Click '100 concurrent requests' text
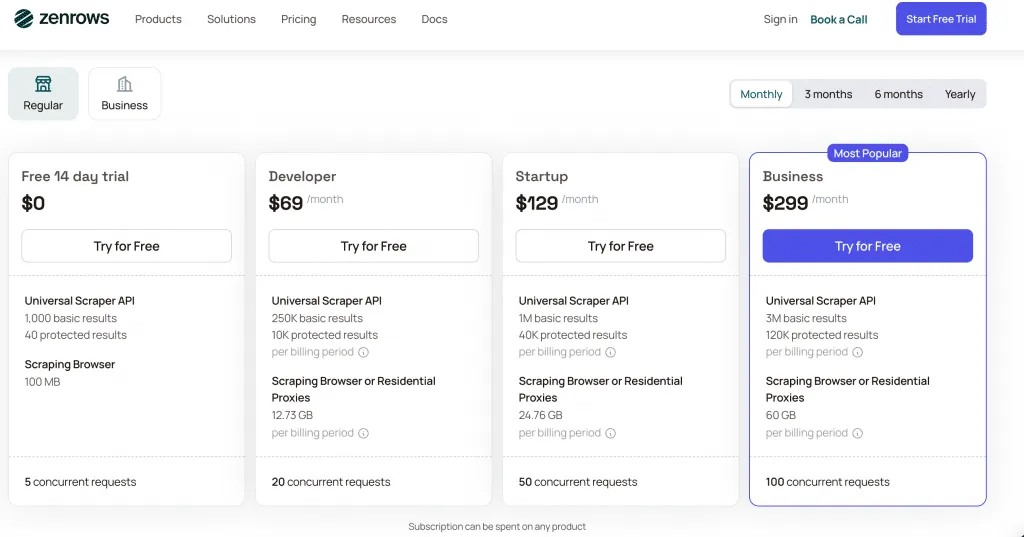The height and width of the screenshot is (537, 1024). coord(827,482)
